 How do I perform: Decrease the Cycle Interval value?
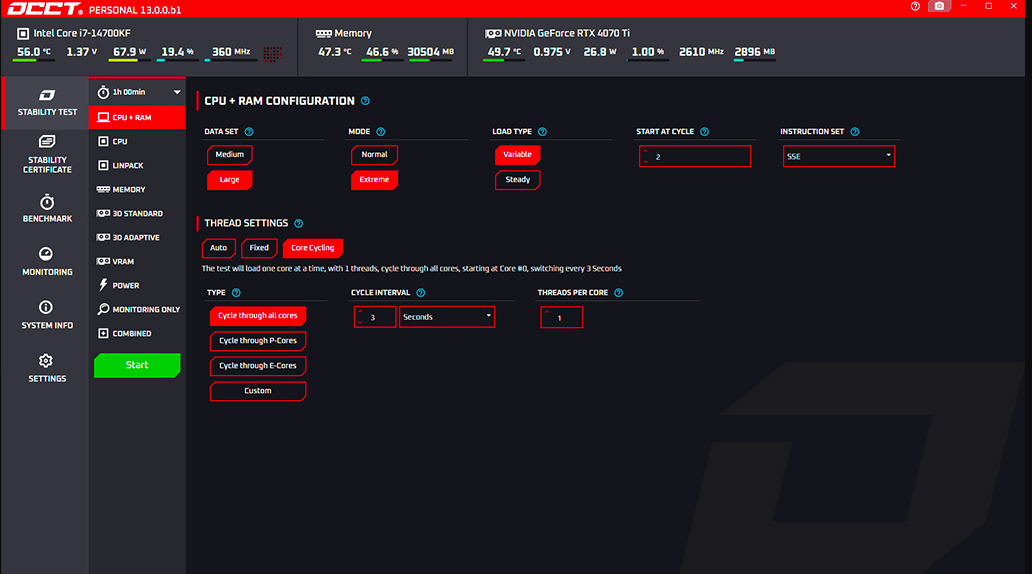(360, 322)
